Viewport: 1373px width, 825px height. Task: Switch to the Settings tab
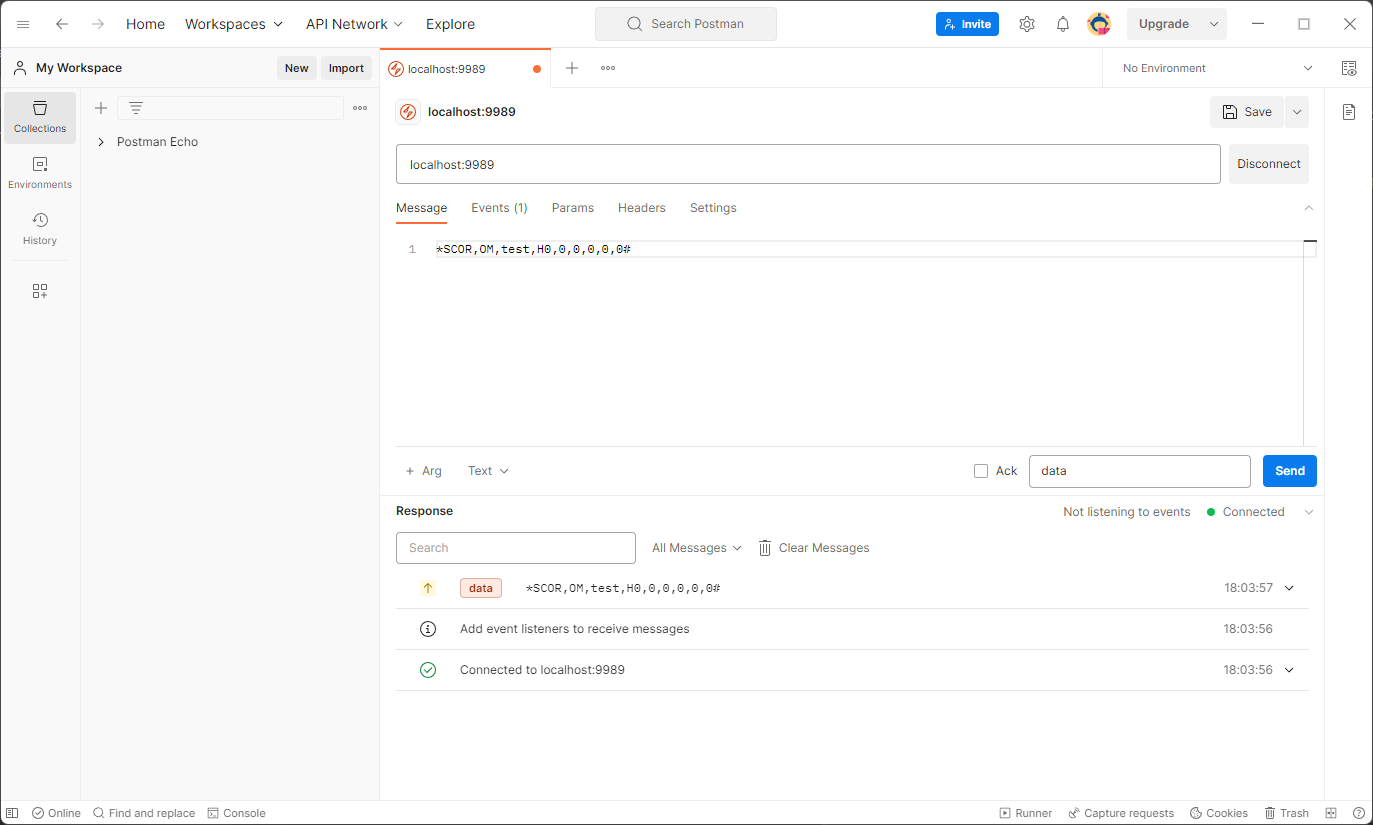713,208
